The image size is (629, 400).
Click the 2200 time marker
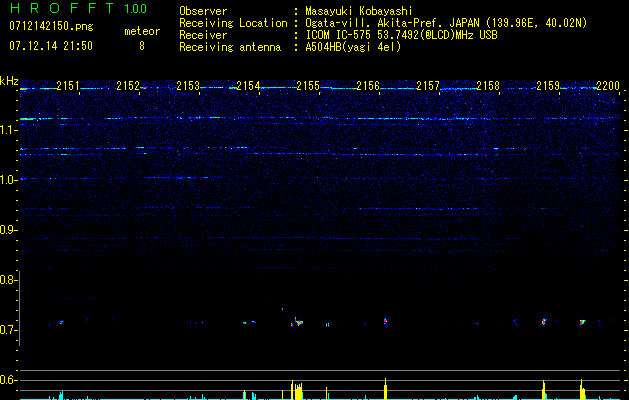point(608,85)
